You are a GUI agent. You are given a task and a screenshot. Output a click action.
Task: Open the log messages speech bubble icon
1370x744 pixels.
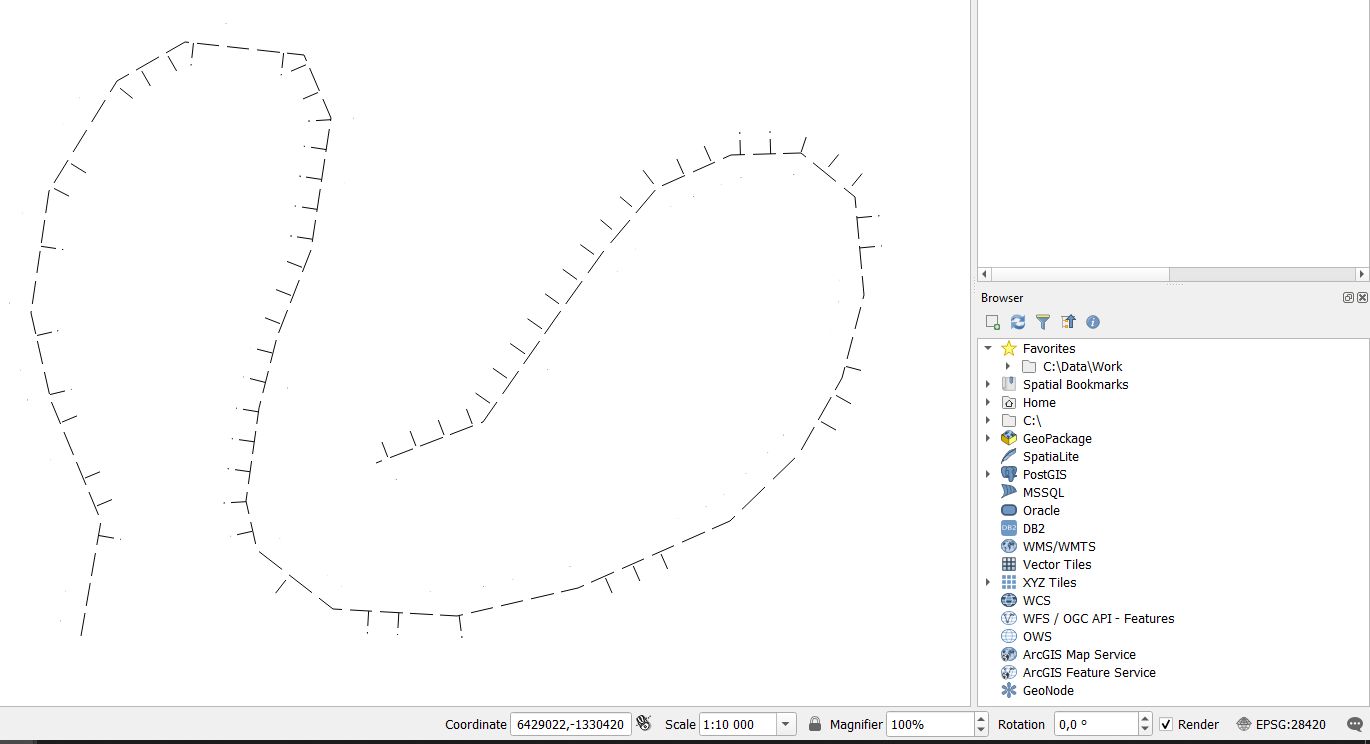point(1354,724)
